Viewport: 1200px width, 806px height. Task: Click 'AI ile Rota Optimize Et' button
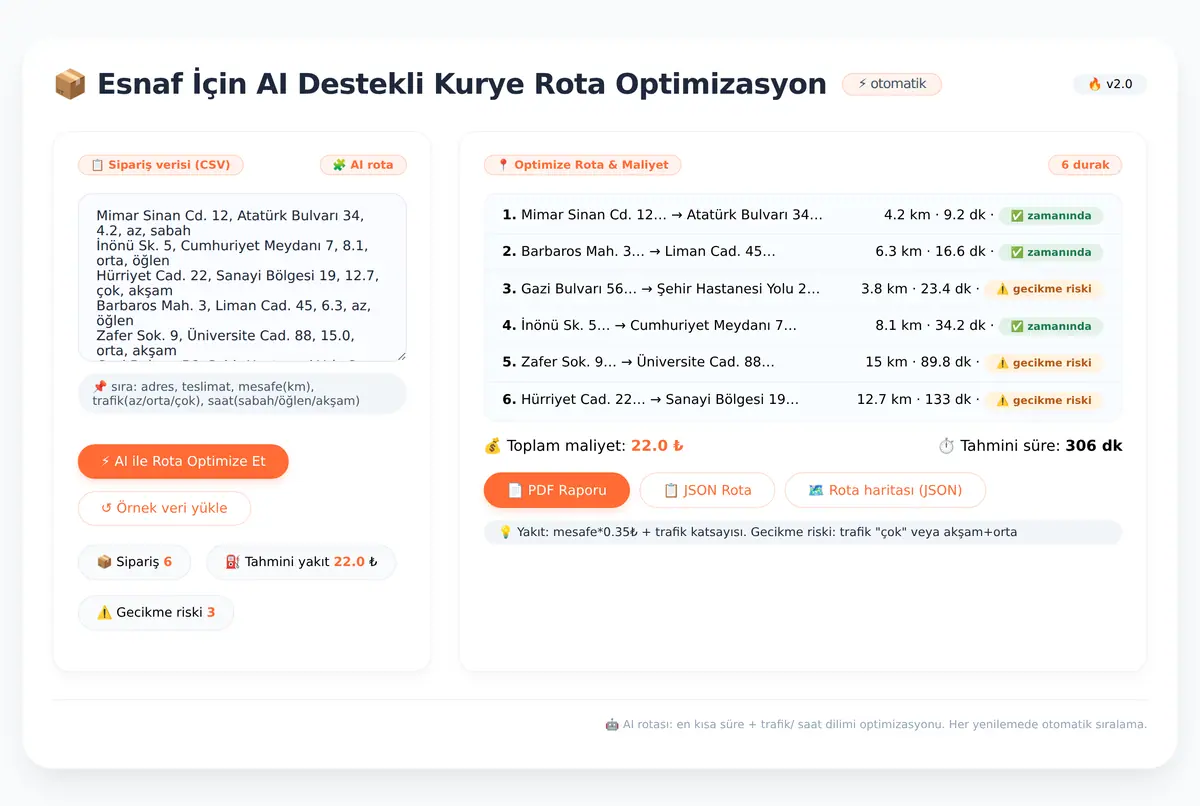pyautogui.click(x=183, y=461)
